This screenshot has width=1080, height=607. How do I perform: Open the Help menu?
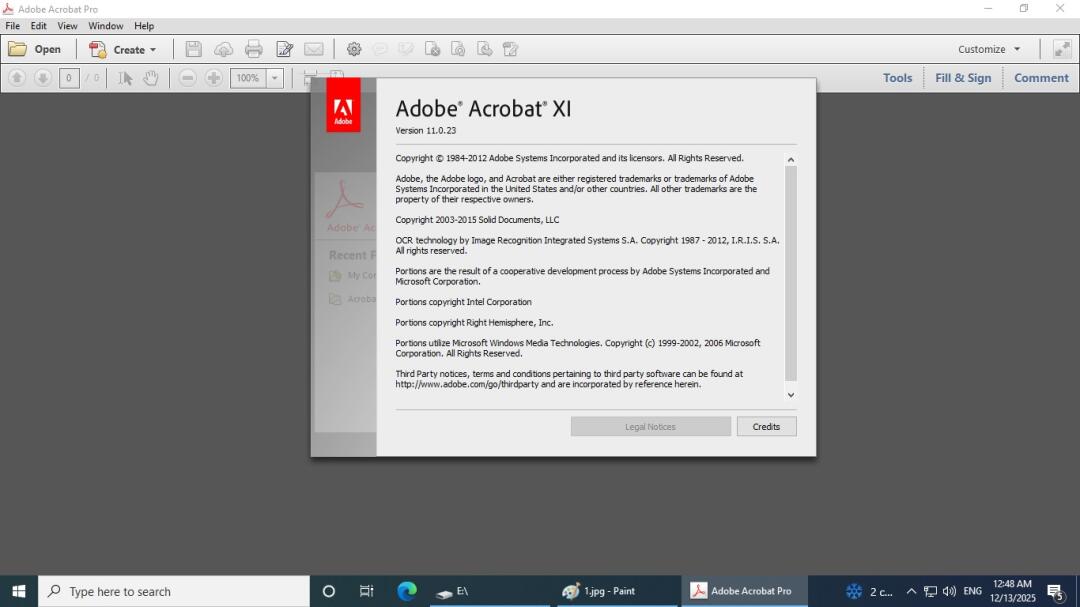pos(144,26)
